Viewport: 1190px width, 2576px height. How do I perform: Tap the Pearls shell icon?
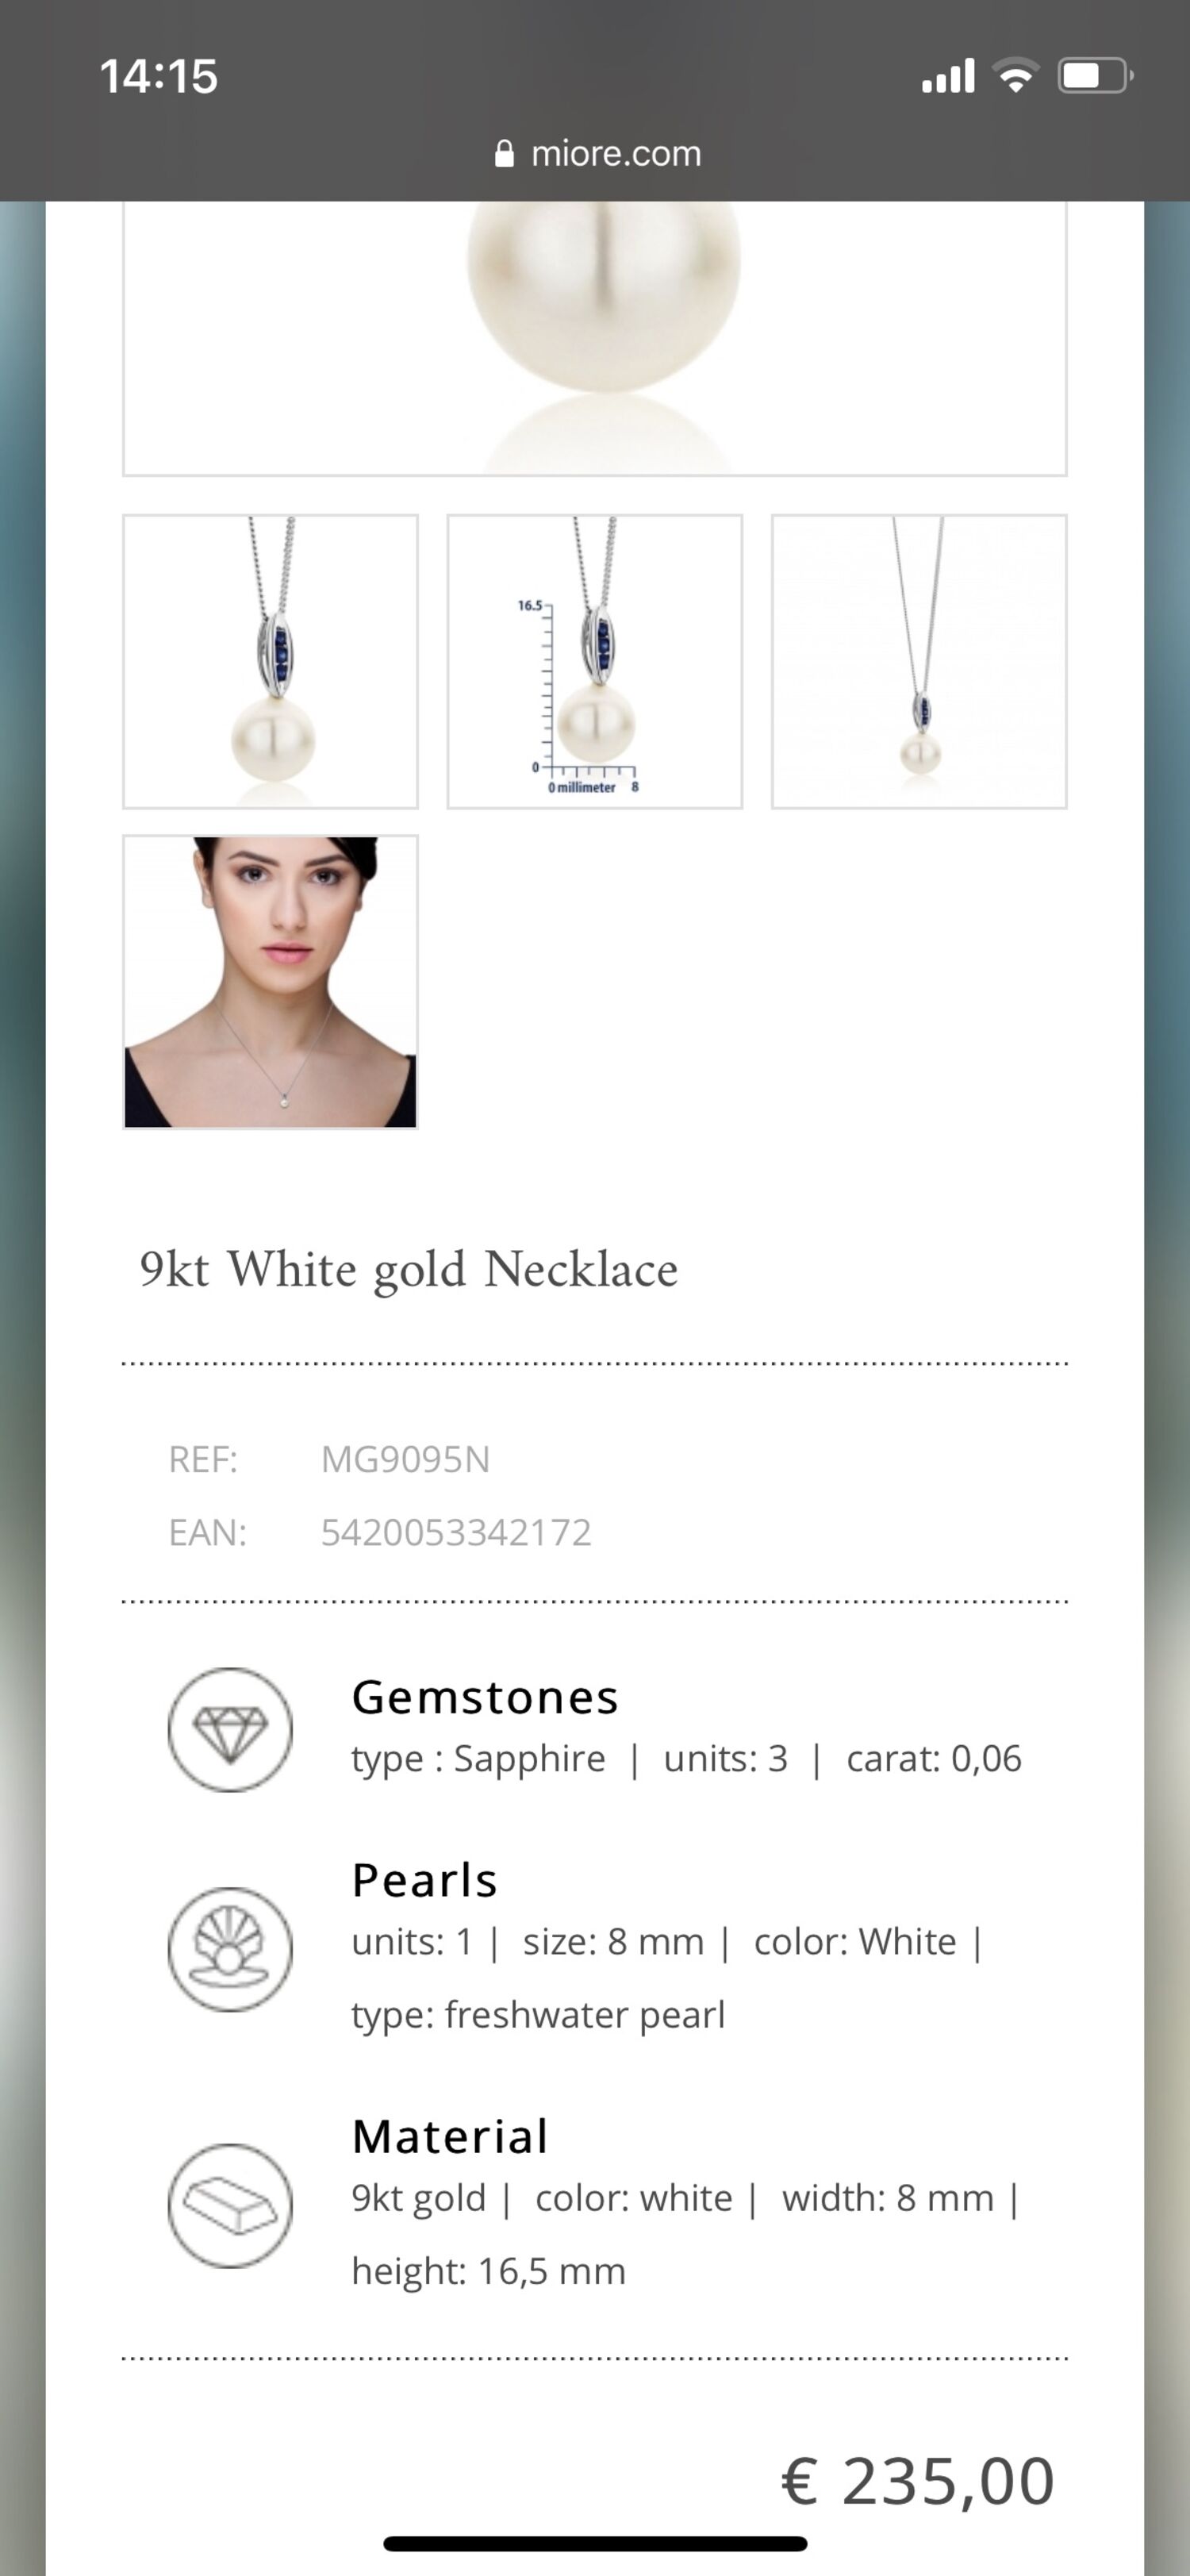point(230,1948)
